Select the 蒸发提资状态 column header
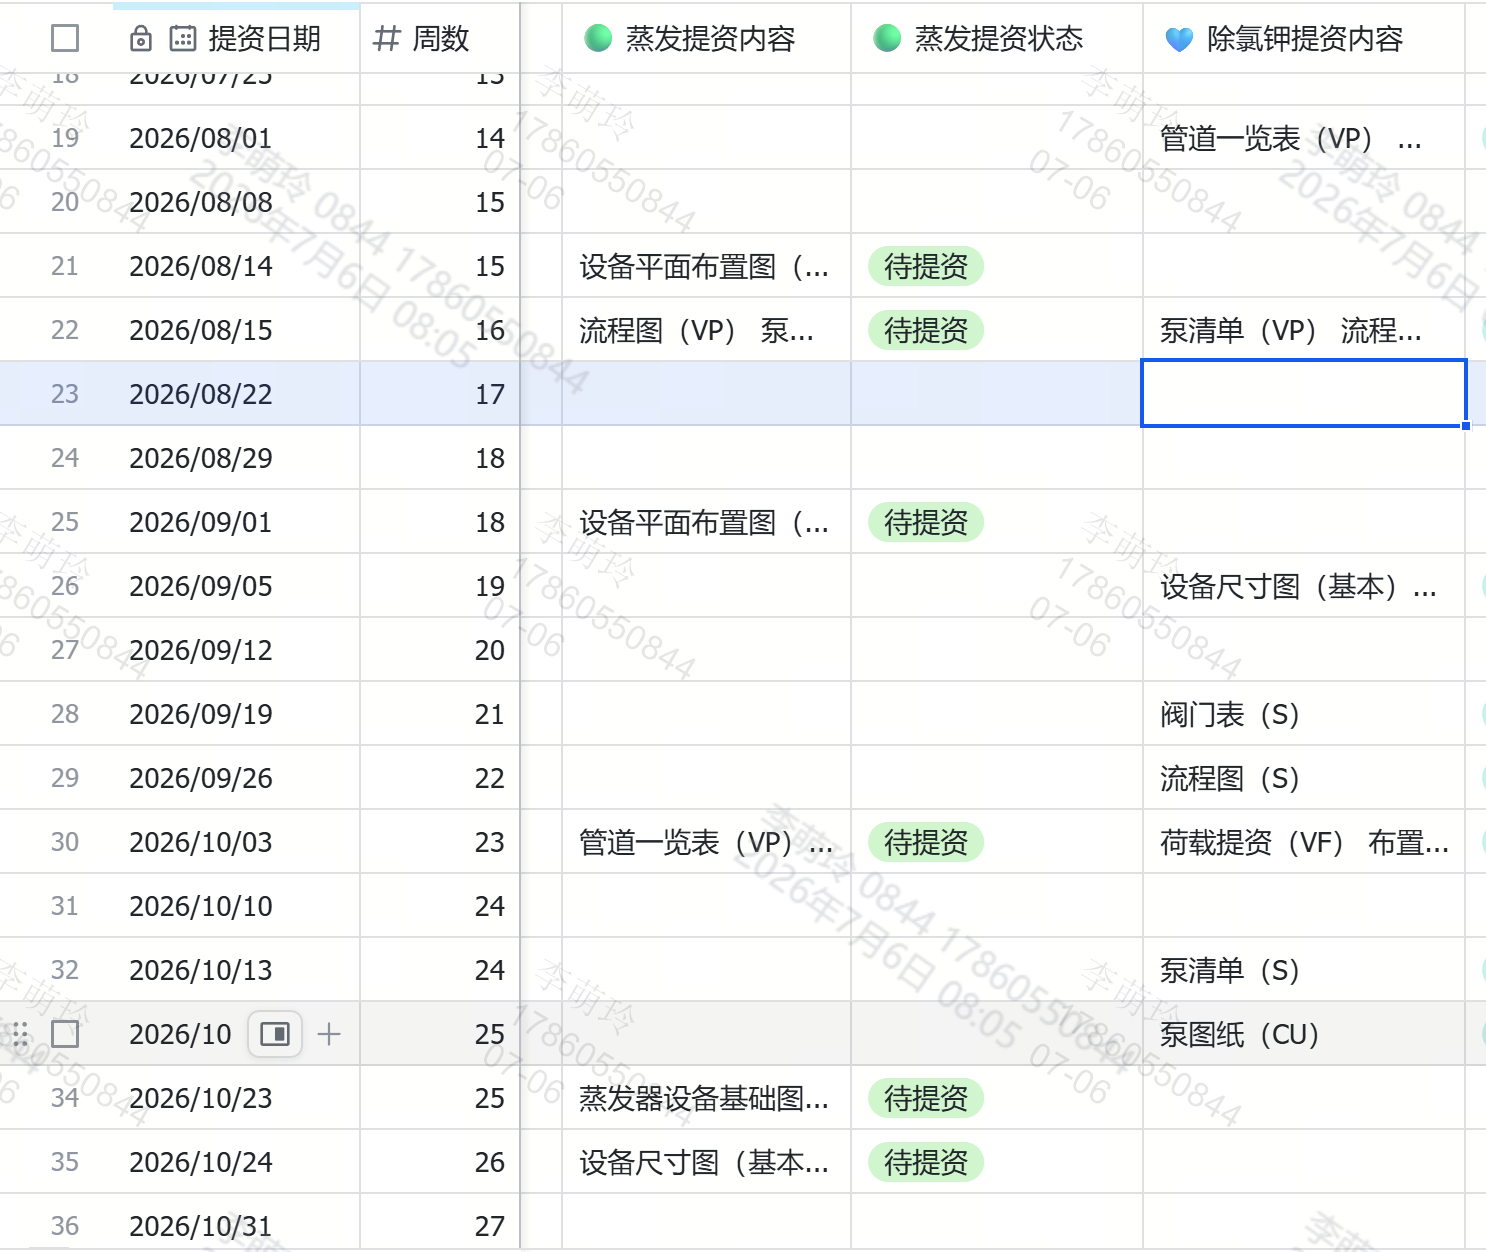This screenshot has height=1252, width=1486. (x=997, y=39)
